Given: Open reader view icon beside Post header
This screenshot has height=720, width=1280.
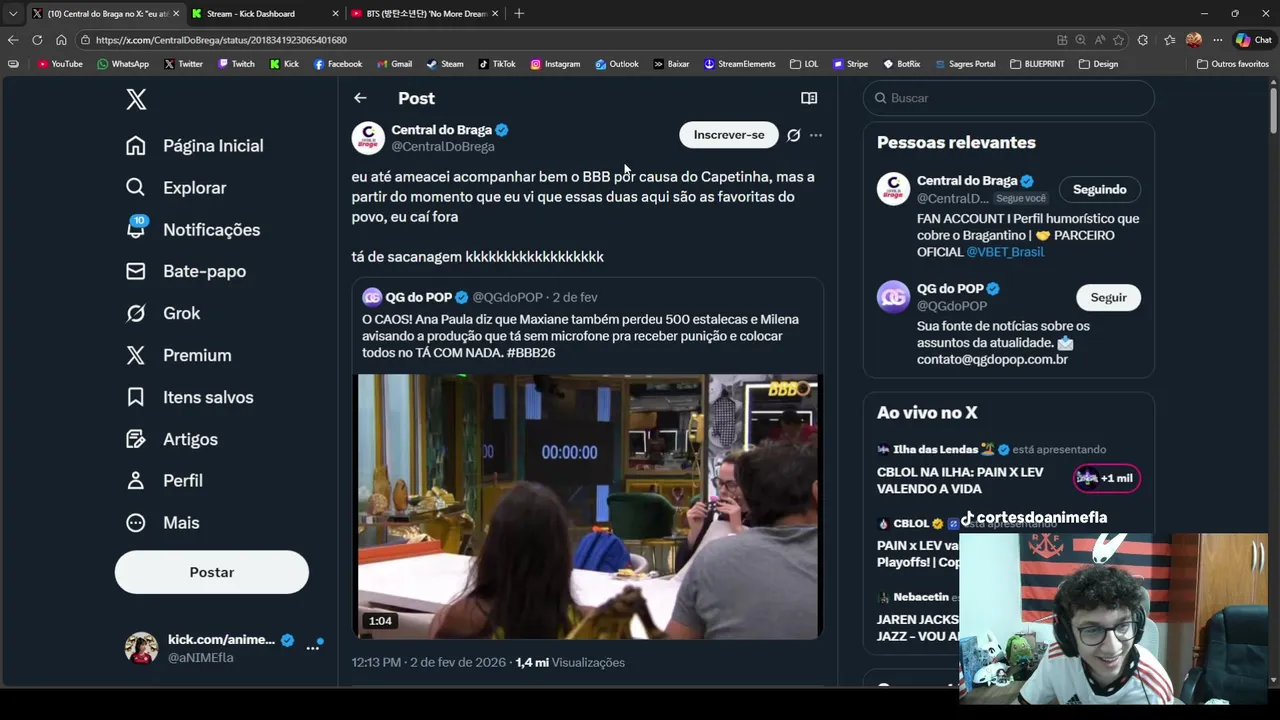Looking at the screenshot, I should [x=809, y=98].
